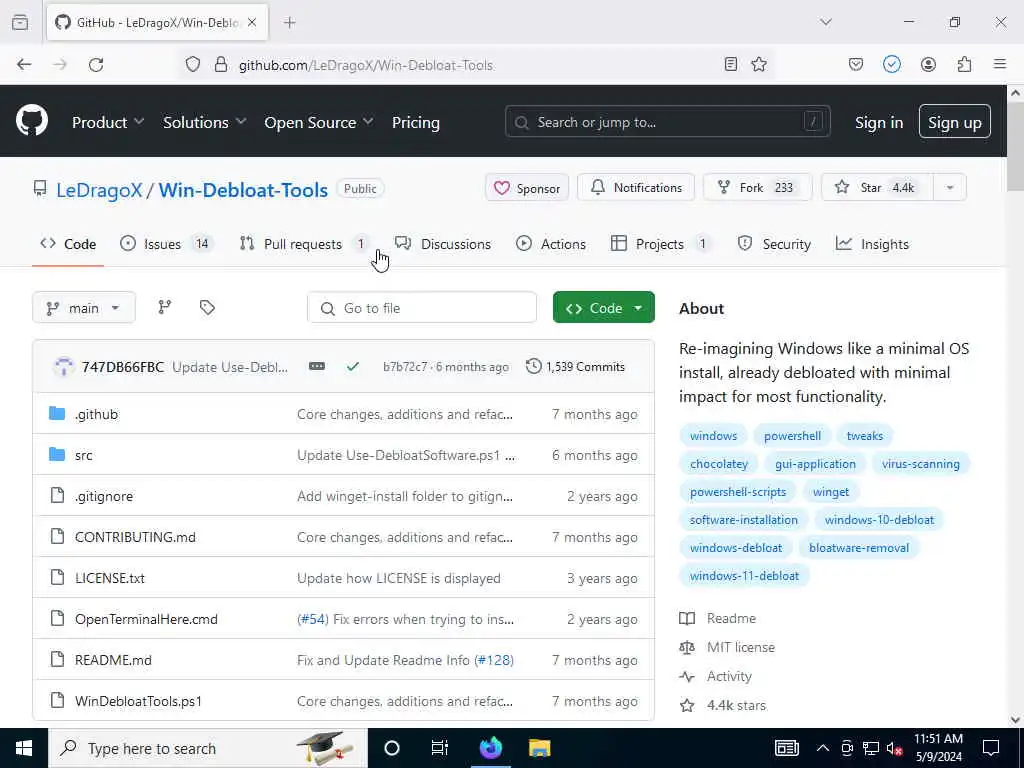Screen dimensions: 1024x768
Task: Click the Sponsor button
Action: [526, 187]
